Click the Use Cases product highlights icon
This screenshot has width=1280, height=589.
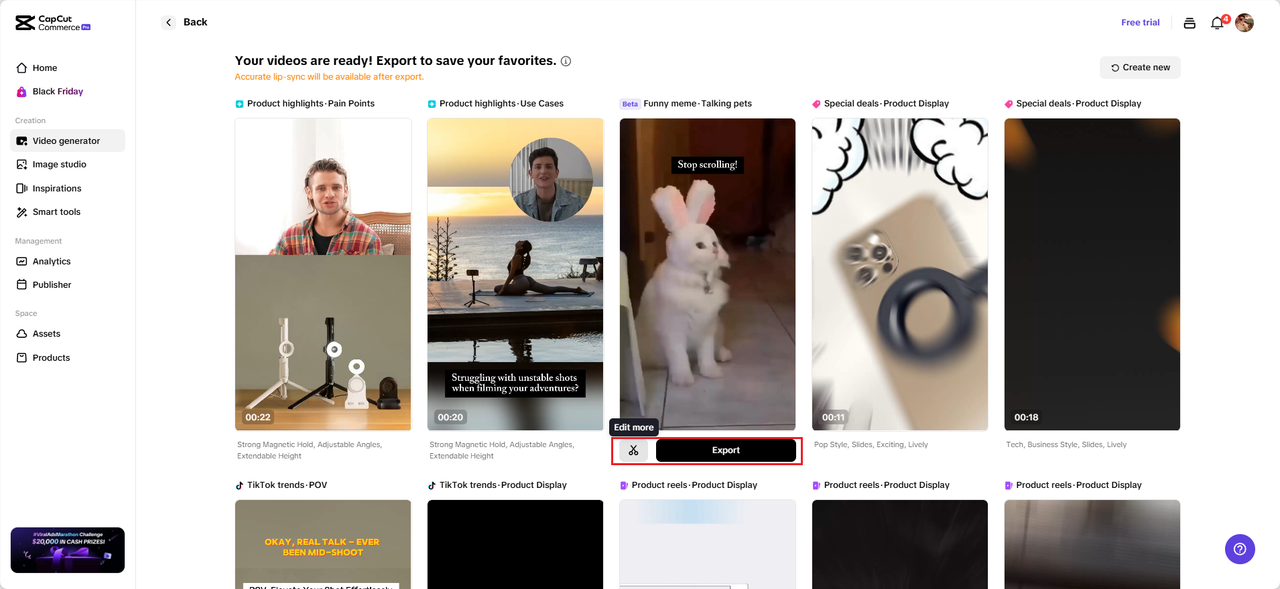432,104
